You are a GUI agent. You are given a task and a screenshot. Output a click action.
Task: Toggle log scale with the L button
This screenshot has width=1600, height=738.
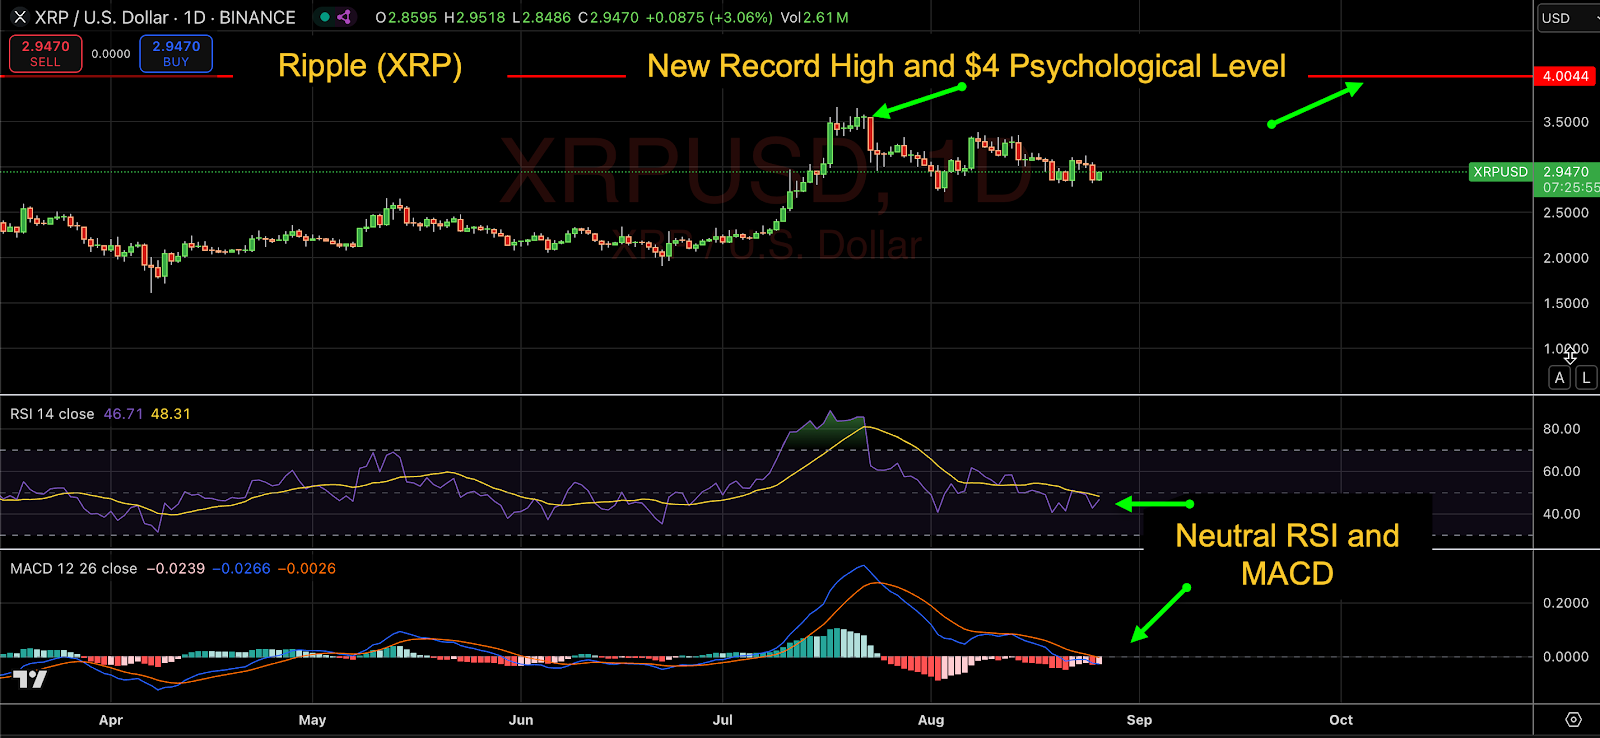click(1586, 378)
